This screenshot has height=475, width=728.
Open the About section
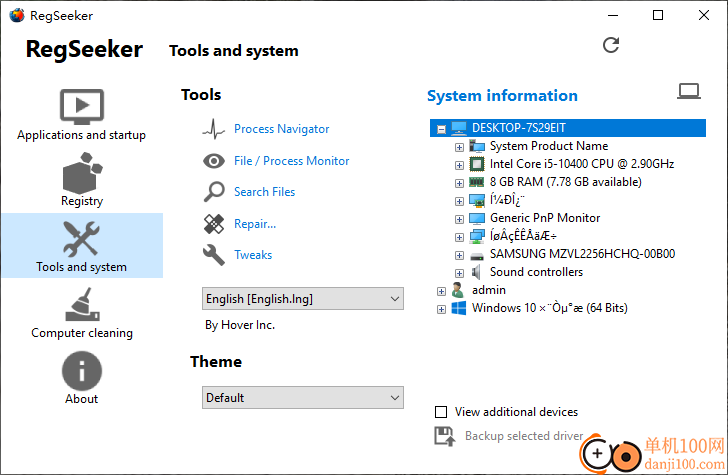tap(82, 378)
